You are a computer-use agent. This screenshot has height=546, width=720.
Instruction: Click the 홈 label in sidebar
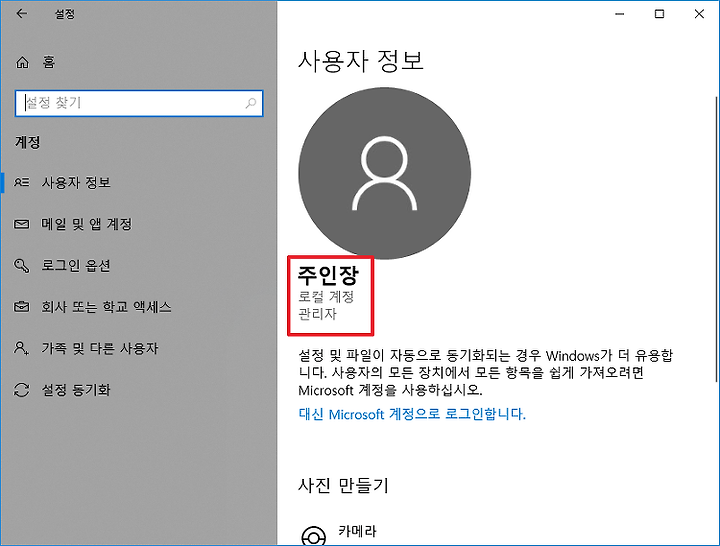49,62
